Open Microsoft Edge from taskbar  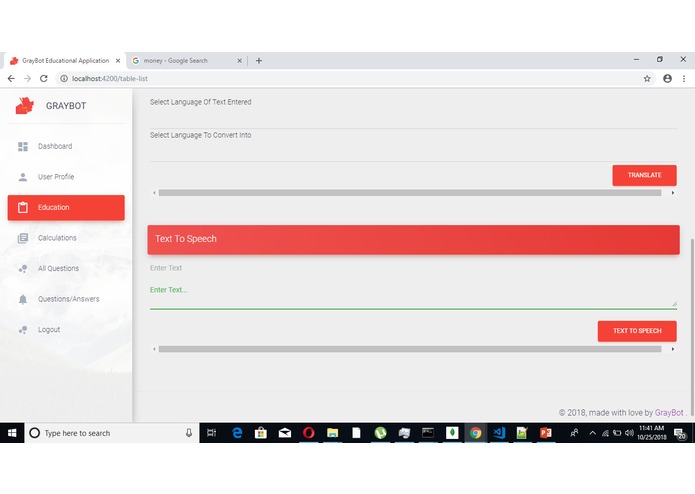click(x=237, y=433)
